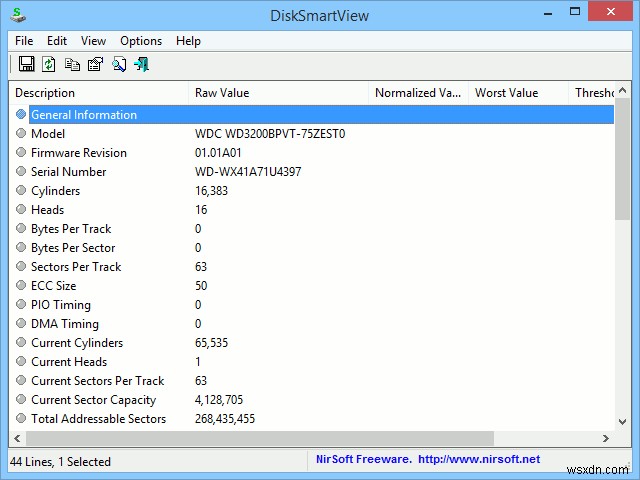
Task: Maximize the DiskSmartView window
Action: tap(575, 12)
